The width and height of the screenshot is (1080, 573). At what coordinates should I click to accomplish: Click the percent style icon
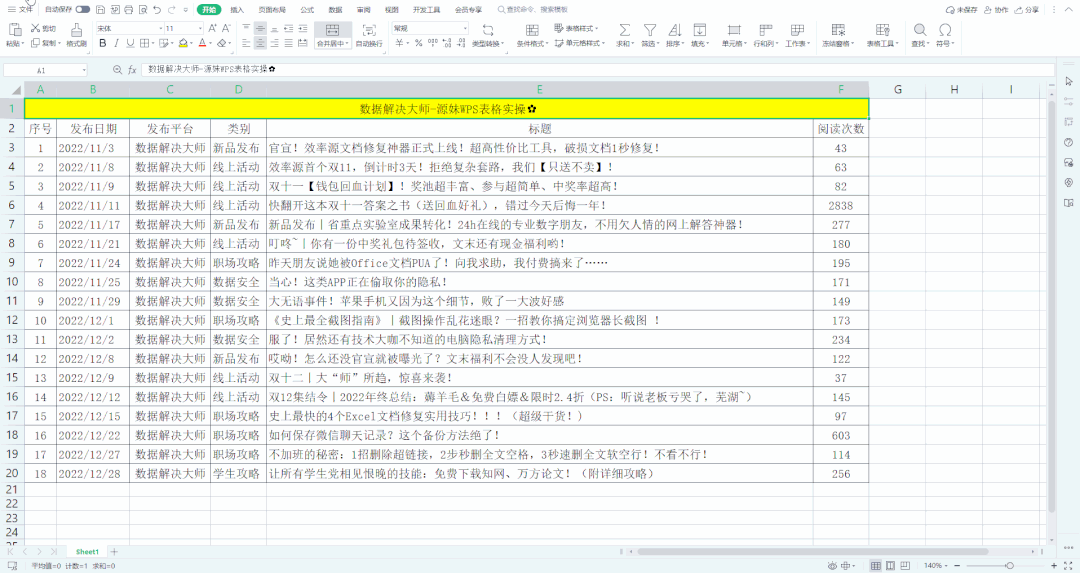(418, 43)
